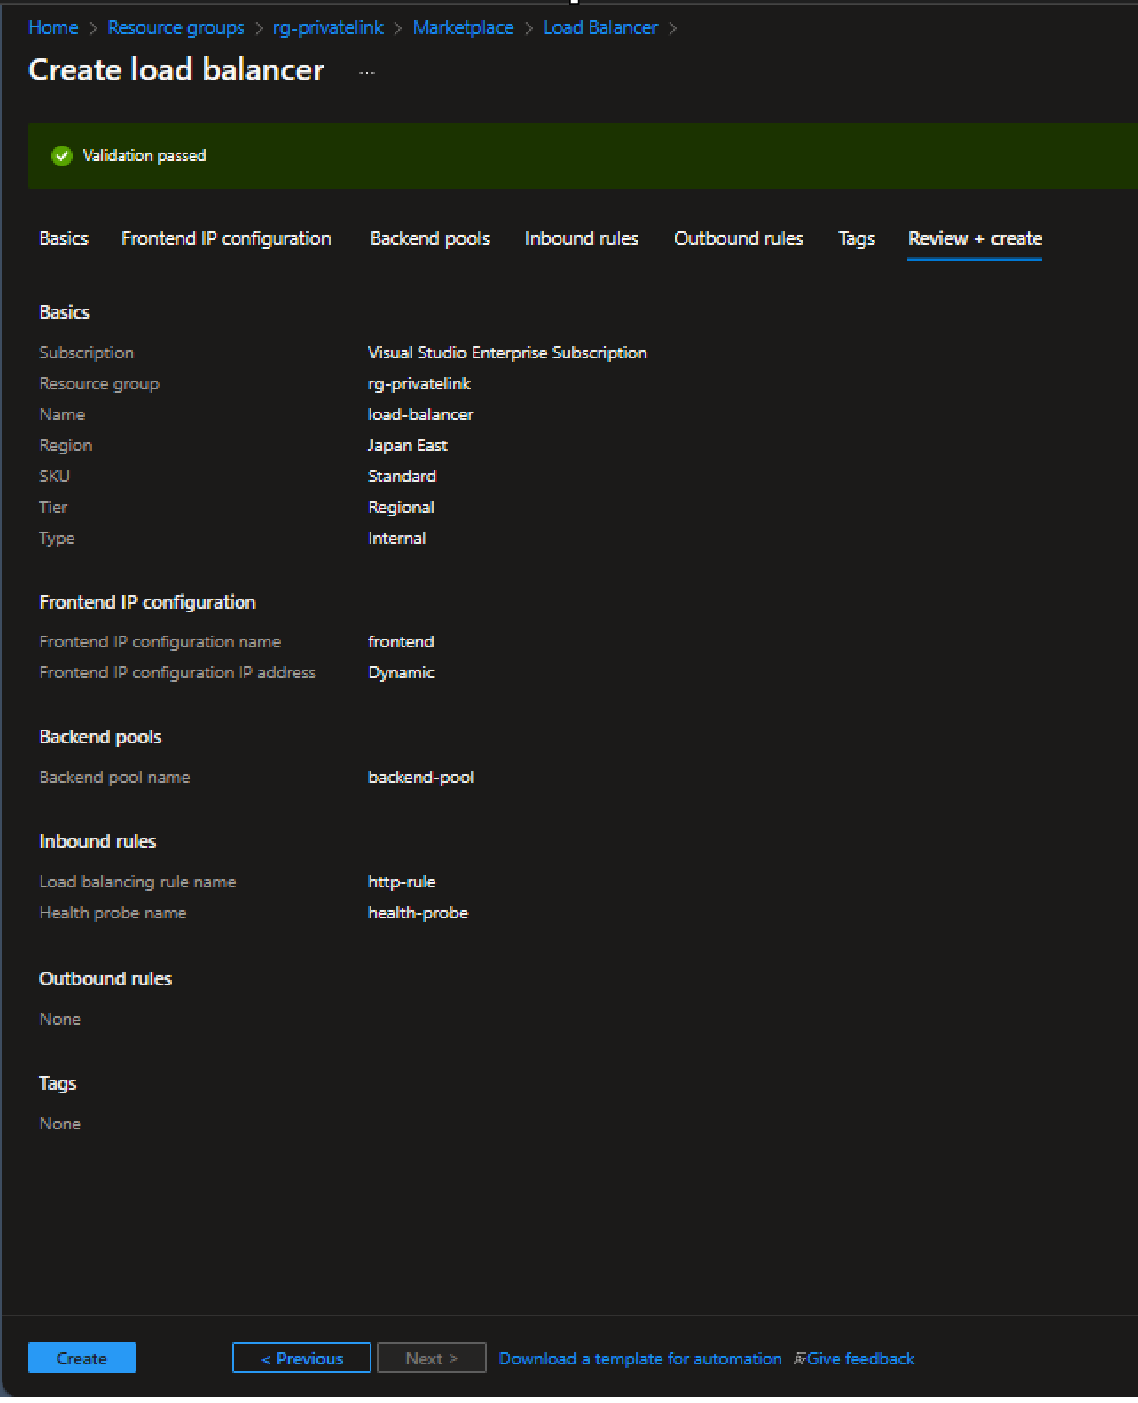Select the Backend pools tab

[430, 238]
